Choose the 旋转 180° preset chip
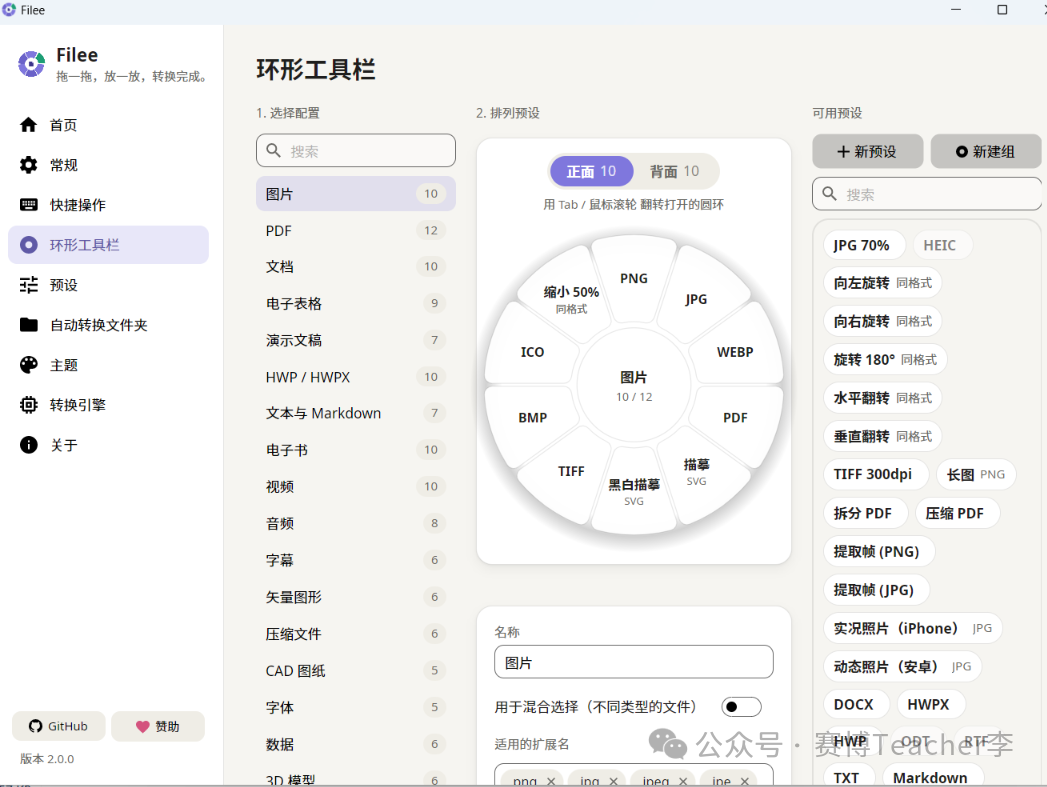The image size is (1047, 787). [885, 360]
